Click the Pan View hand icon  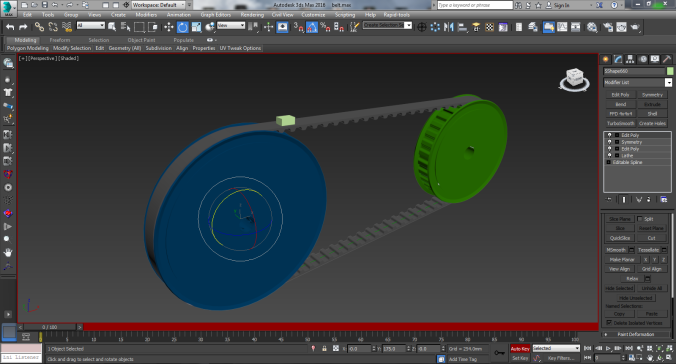650,358
